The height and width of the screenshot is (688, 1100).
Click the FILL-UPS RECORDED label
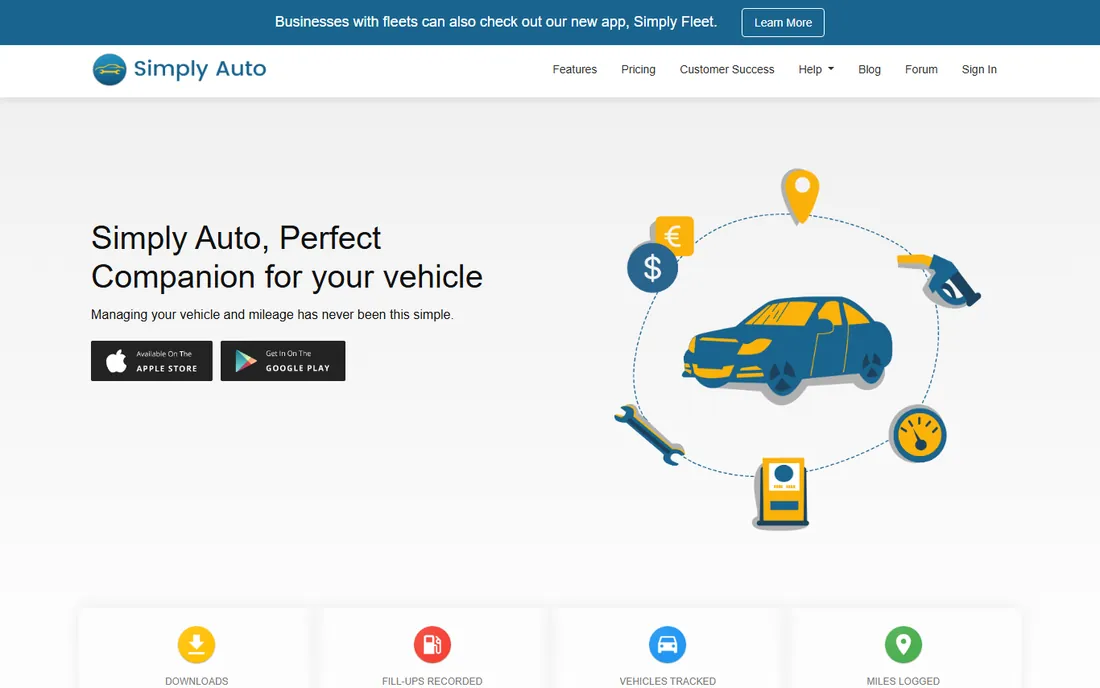pyautogui.click(x=432, y=681)
